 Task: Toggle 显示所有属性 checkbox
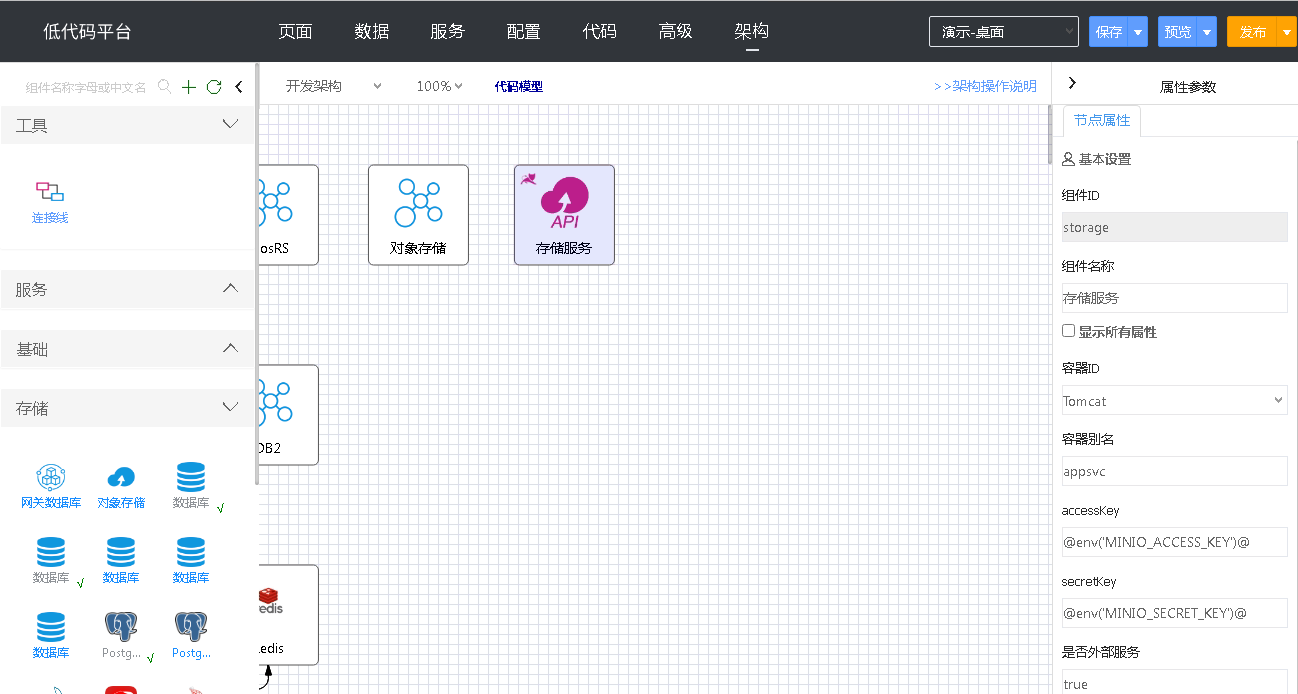click(1068, 331)
